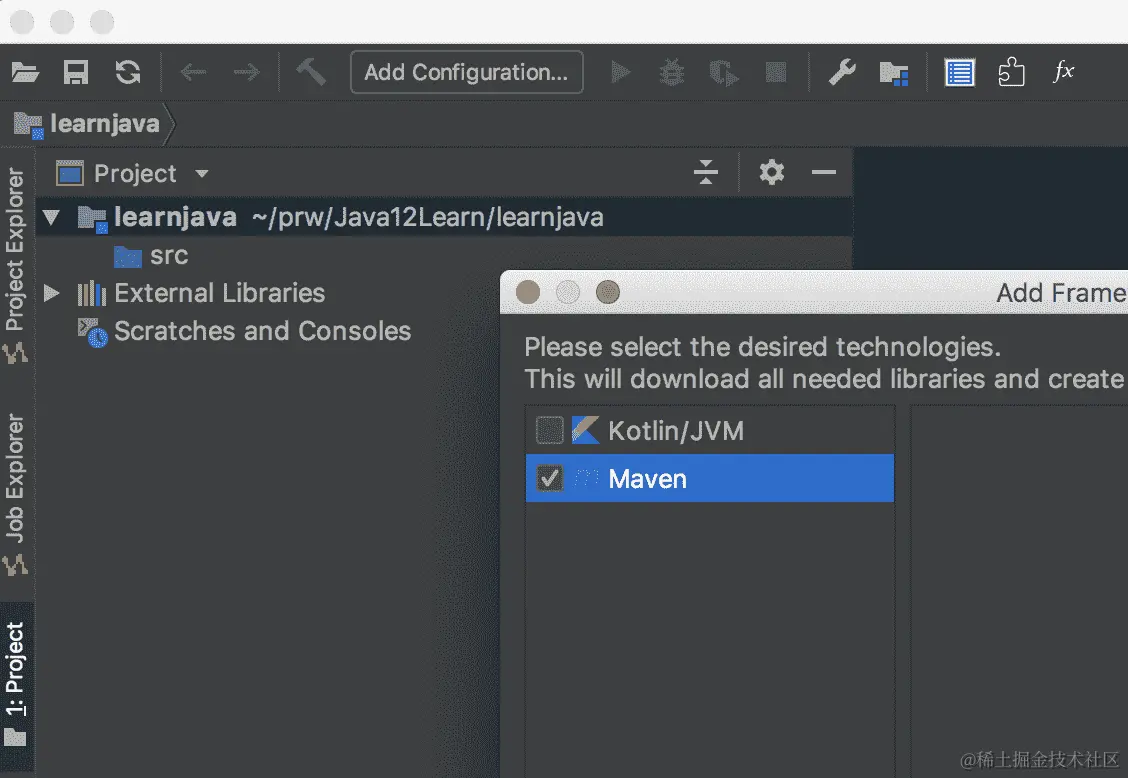
Task: Click the Build project hammer icon
Action: pos(311,72)
